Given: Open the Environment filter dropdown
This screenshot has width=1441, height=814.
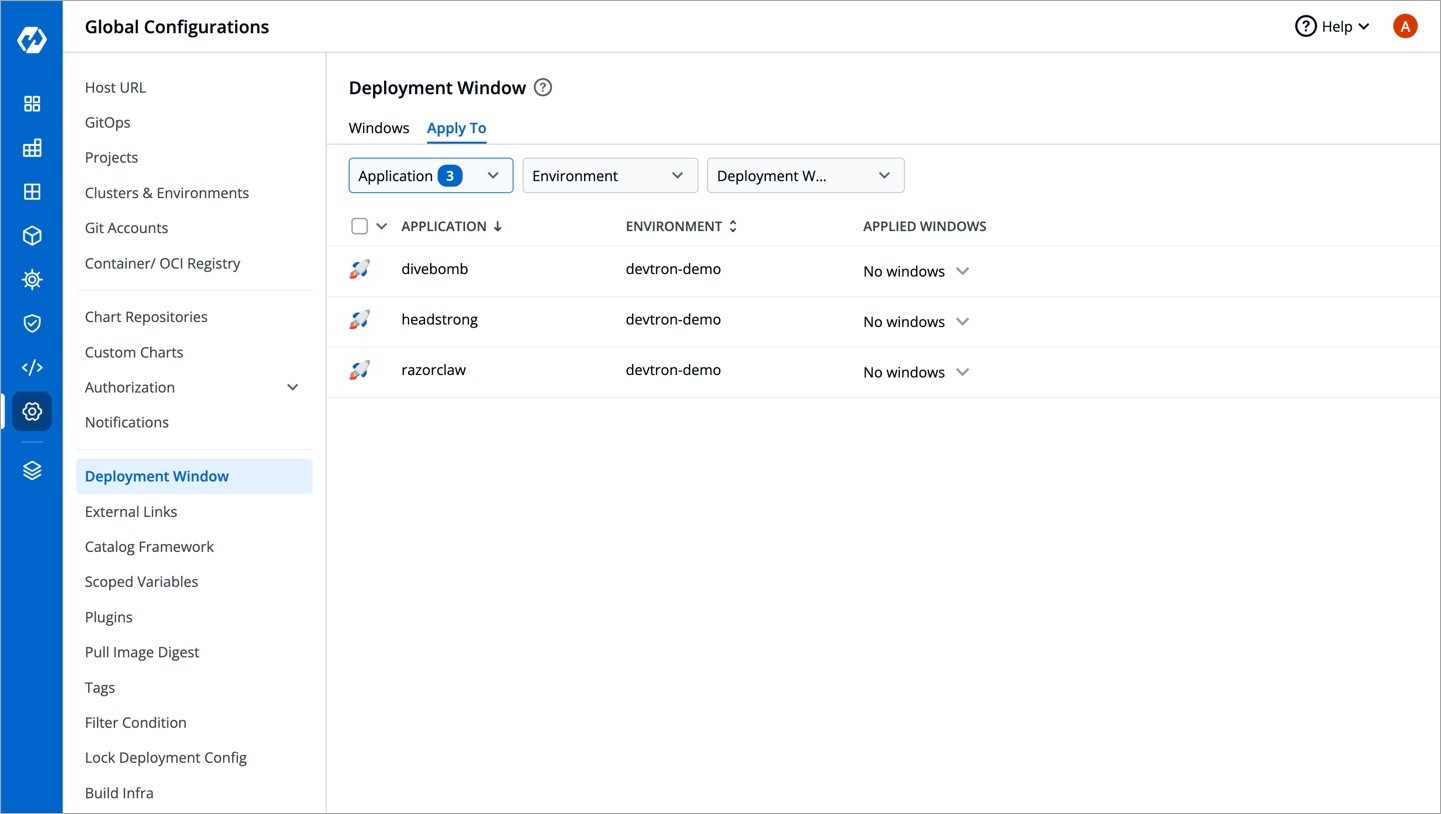Looking at the screenshot, I should coord(609,176).
